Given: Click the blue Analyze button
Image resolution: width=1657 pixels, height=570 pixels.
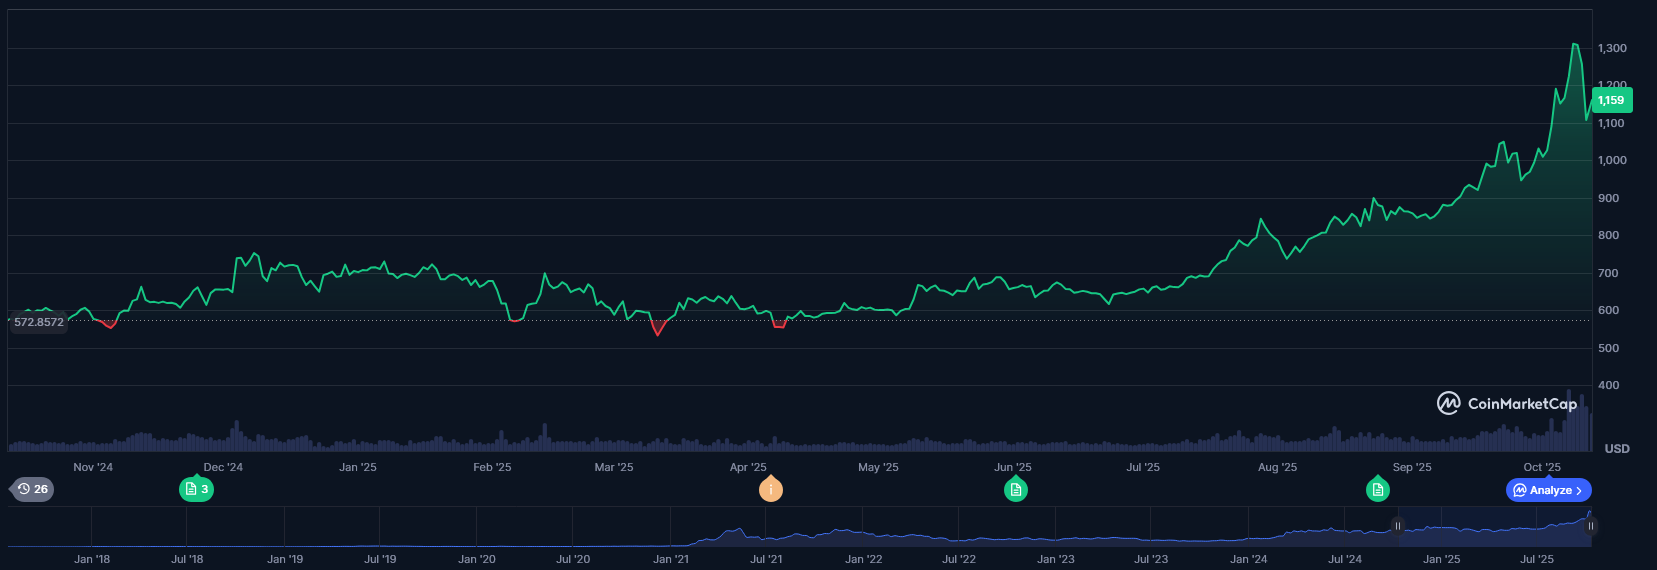Looking at the screenshot, I should 1548,490.
